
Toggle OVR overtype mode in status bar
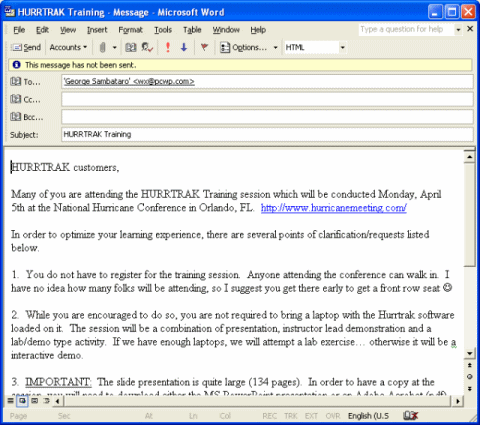click(x=333, y=416)
